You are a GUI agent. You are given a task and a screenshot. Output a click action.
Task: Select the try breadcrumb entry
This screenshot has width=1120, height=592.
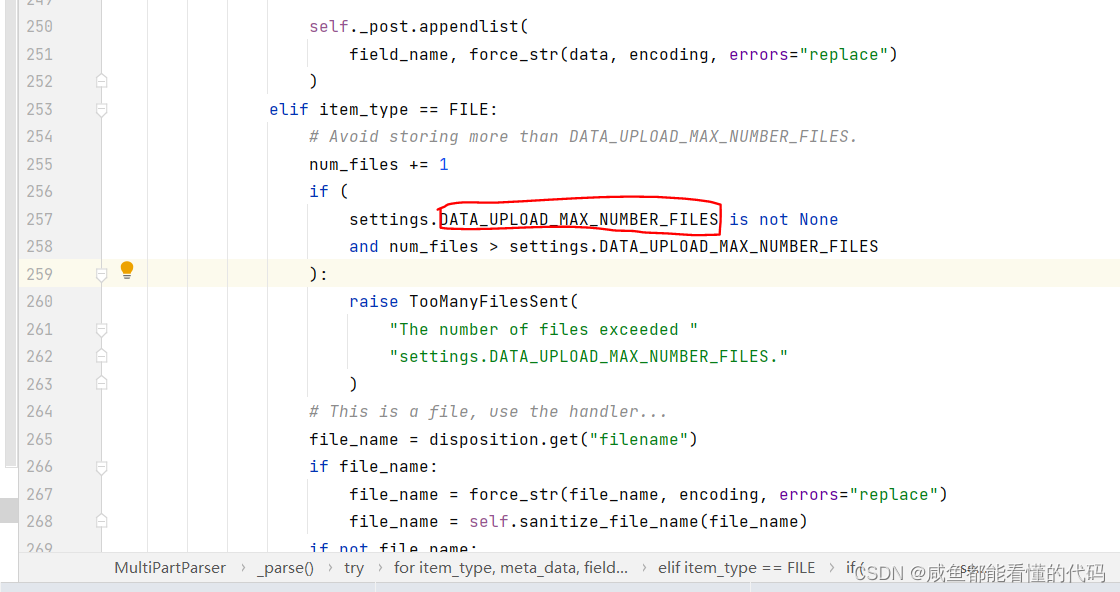[354, 567]
